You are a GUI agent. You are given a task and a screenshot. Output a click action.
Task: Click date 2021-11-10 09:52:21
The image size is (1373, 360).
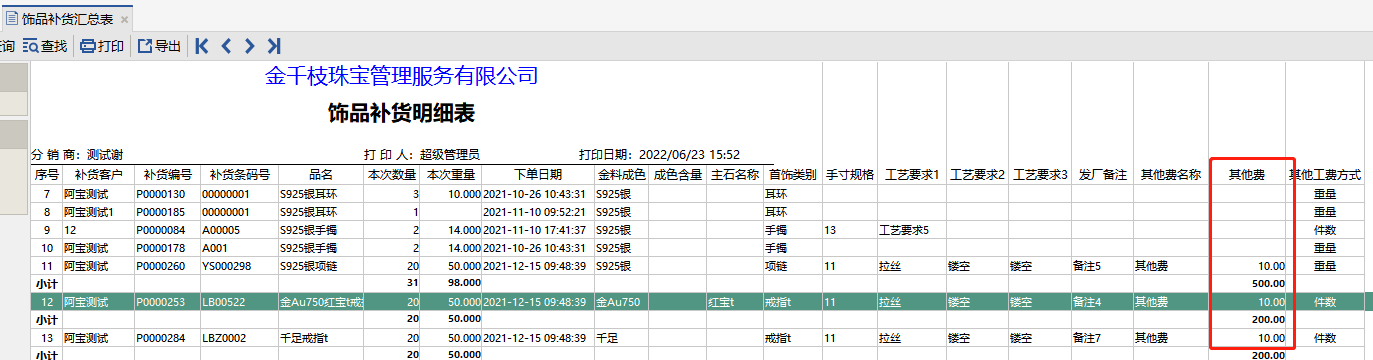coord(534,212)
